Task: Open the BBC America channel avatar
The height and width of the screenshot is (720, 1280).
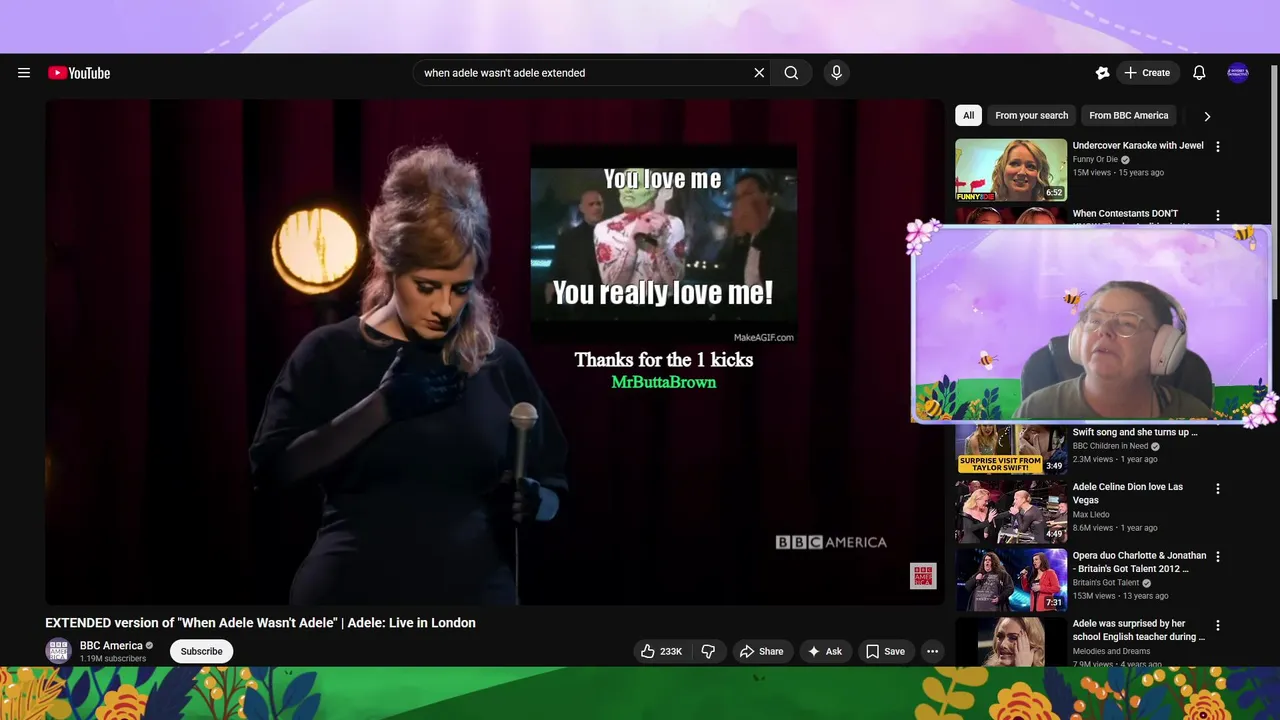Action: [59, 651]
